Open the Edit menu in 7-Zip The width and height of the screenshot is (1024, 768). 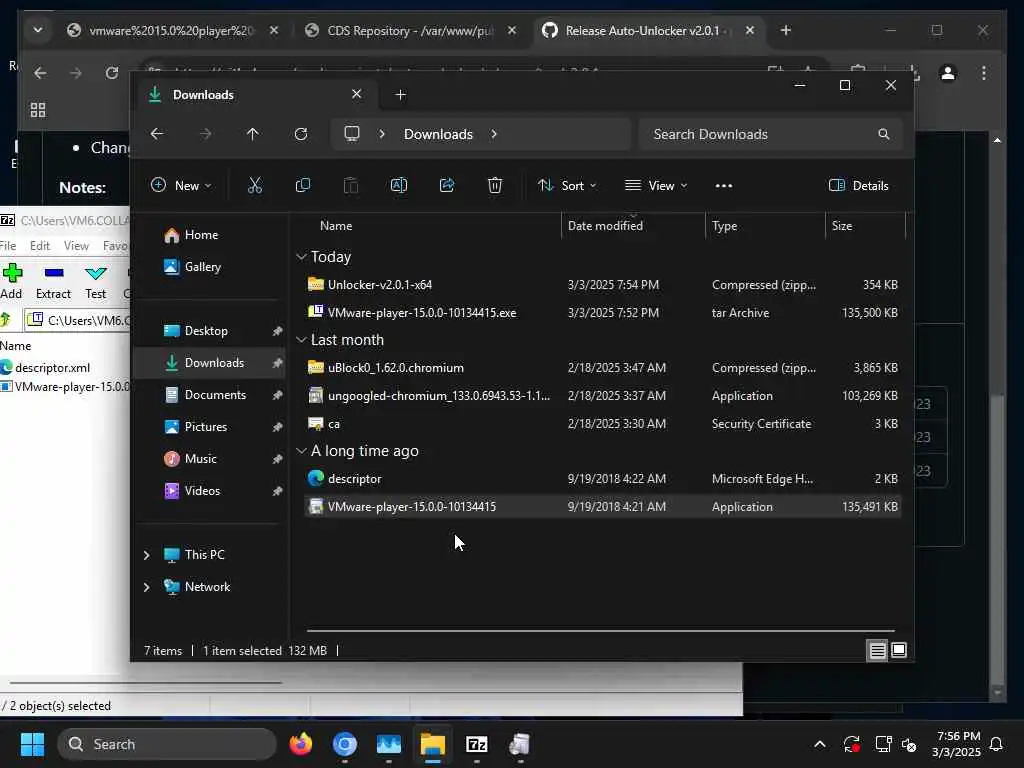tap(39, 246)
